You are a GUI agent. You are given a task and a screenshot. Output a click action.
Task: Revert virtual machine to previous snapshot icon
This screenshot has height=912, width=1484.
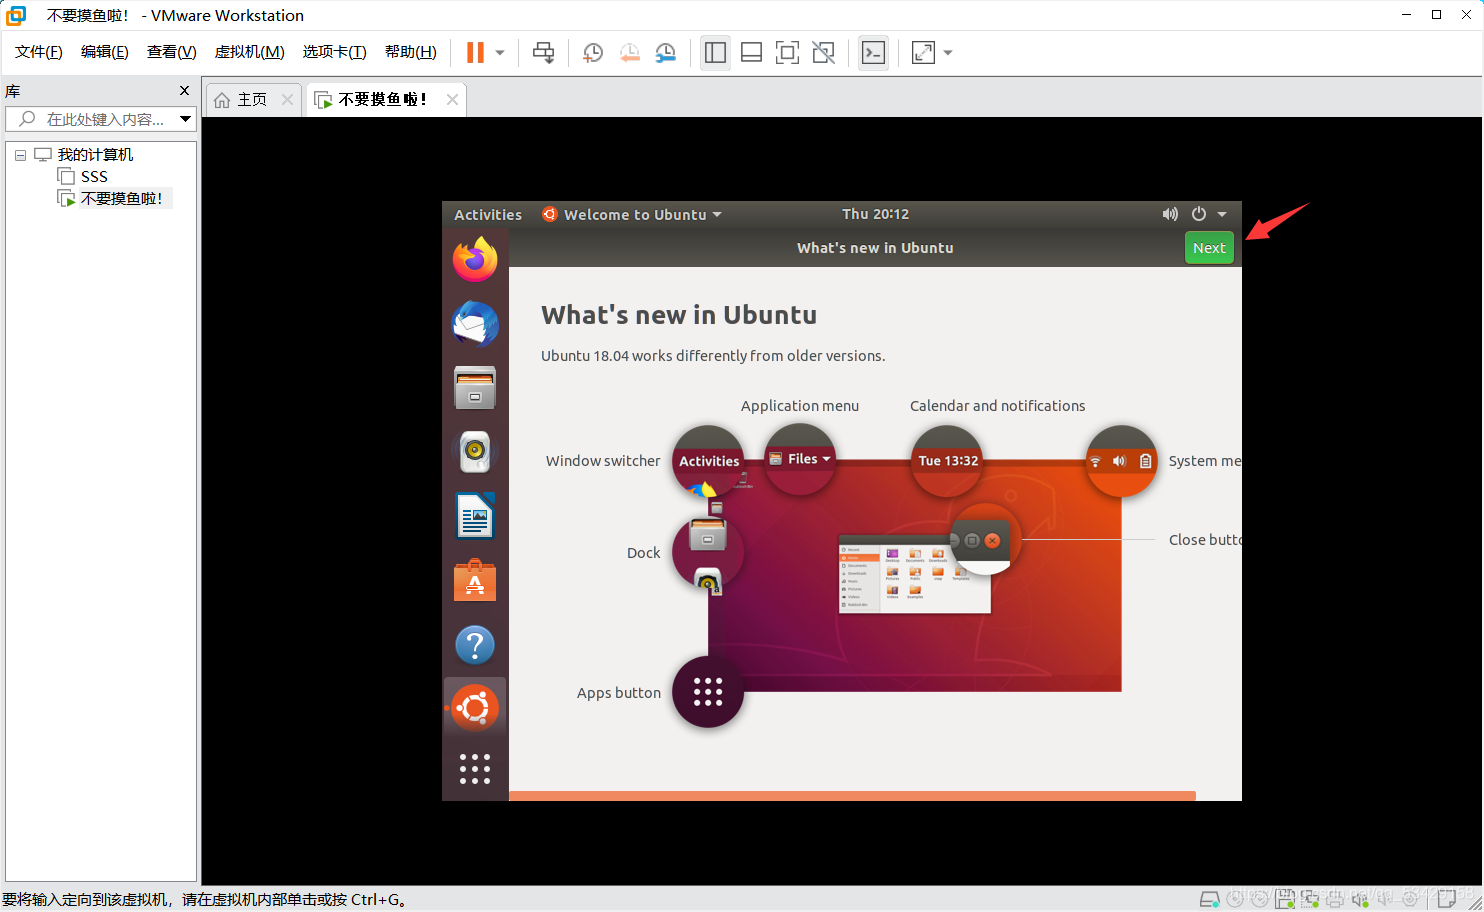pos(629,53)
